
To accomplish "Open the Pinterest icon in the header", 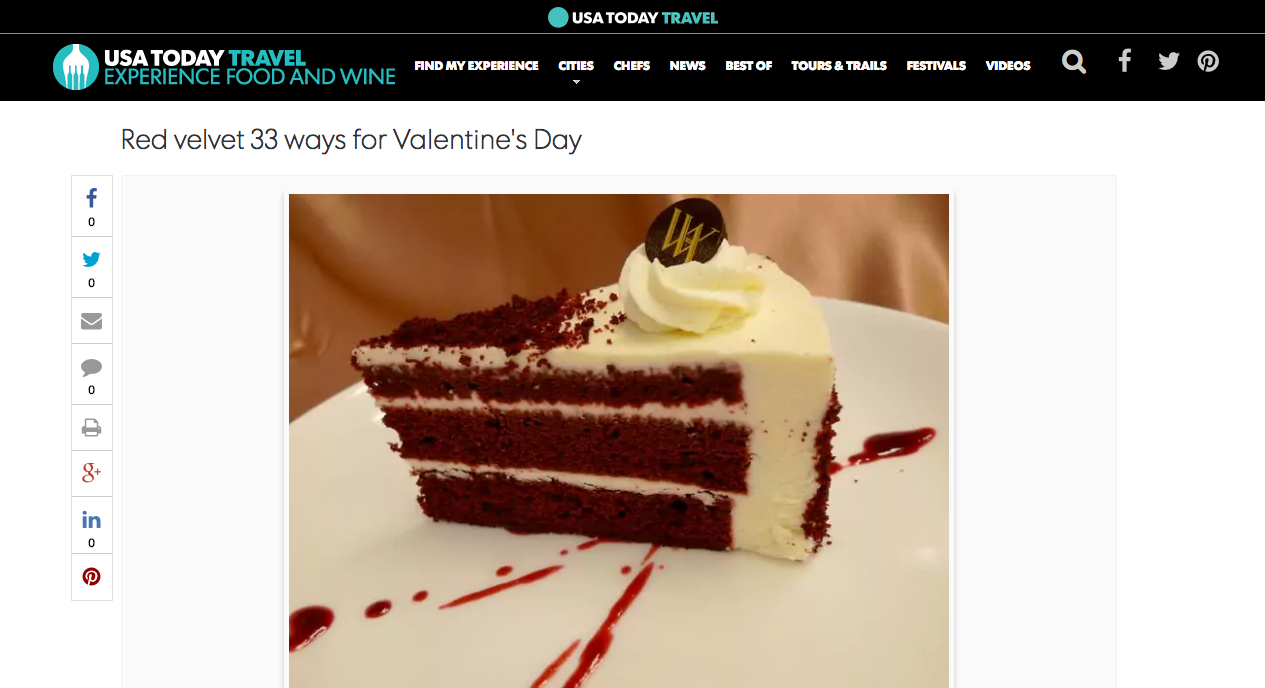I will [1208, 61].
